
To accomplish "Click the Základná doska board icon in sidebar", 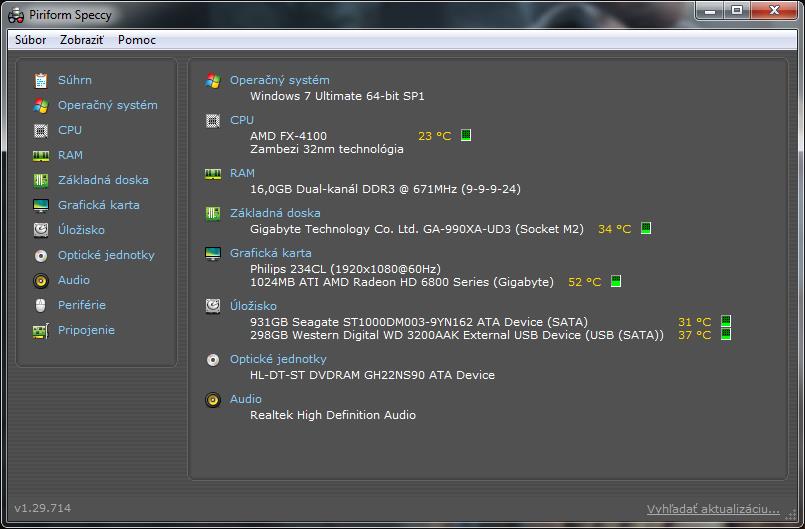I will (41, 180).
